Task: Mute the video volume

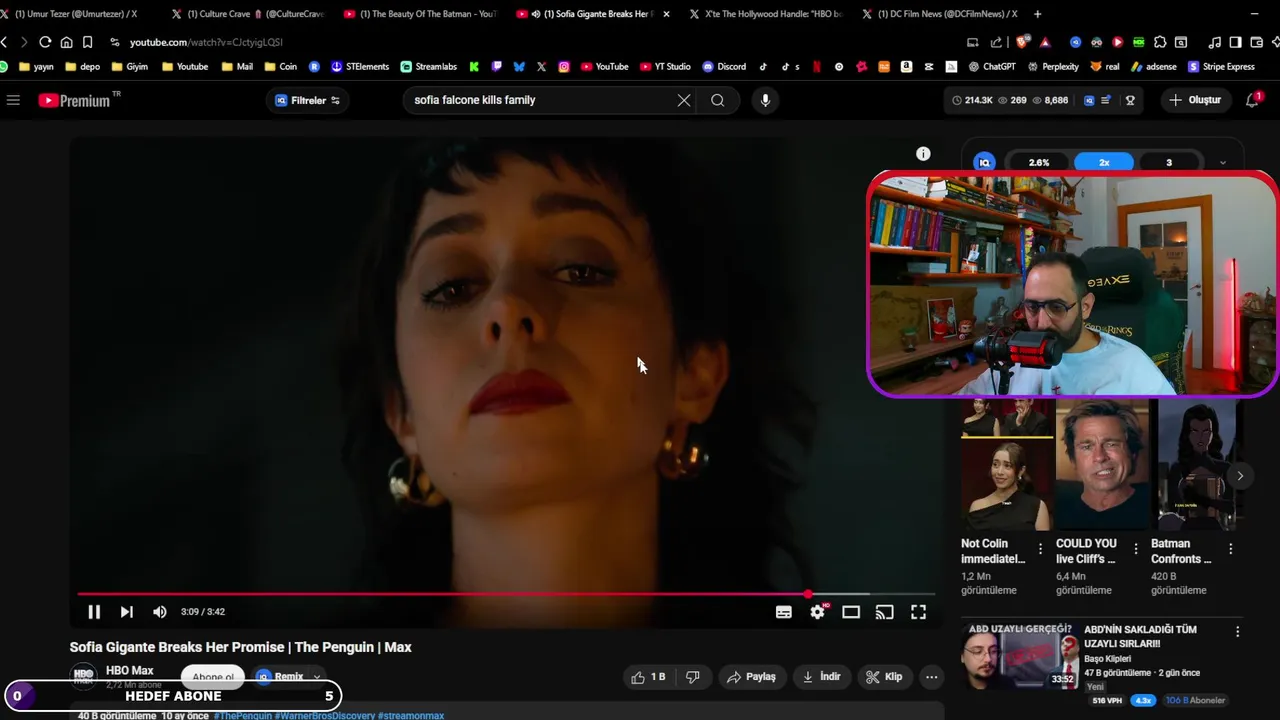Action: [160, 612]
